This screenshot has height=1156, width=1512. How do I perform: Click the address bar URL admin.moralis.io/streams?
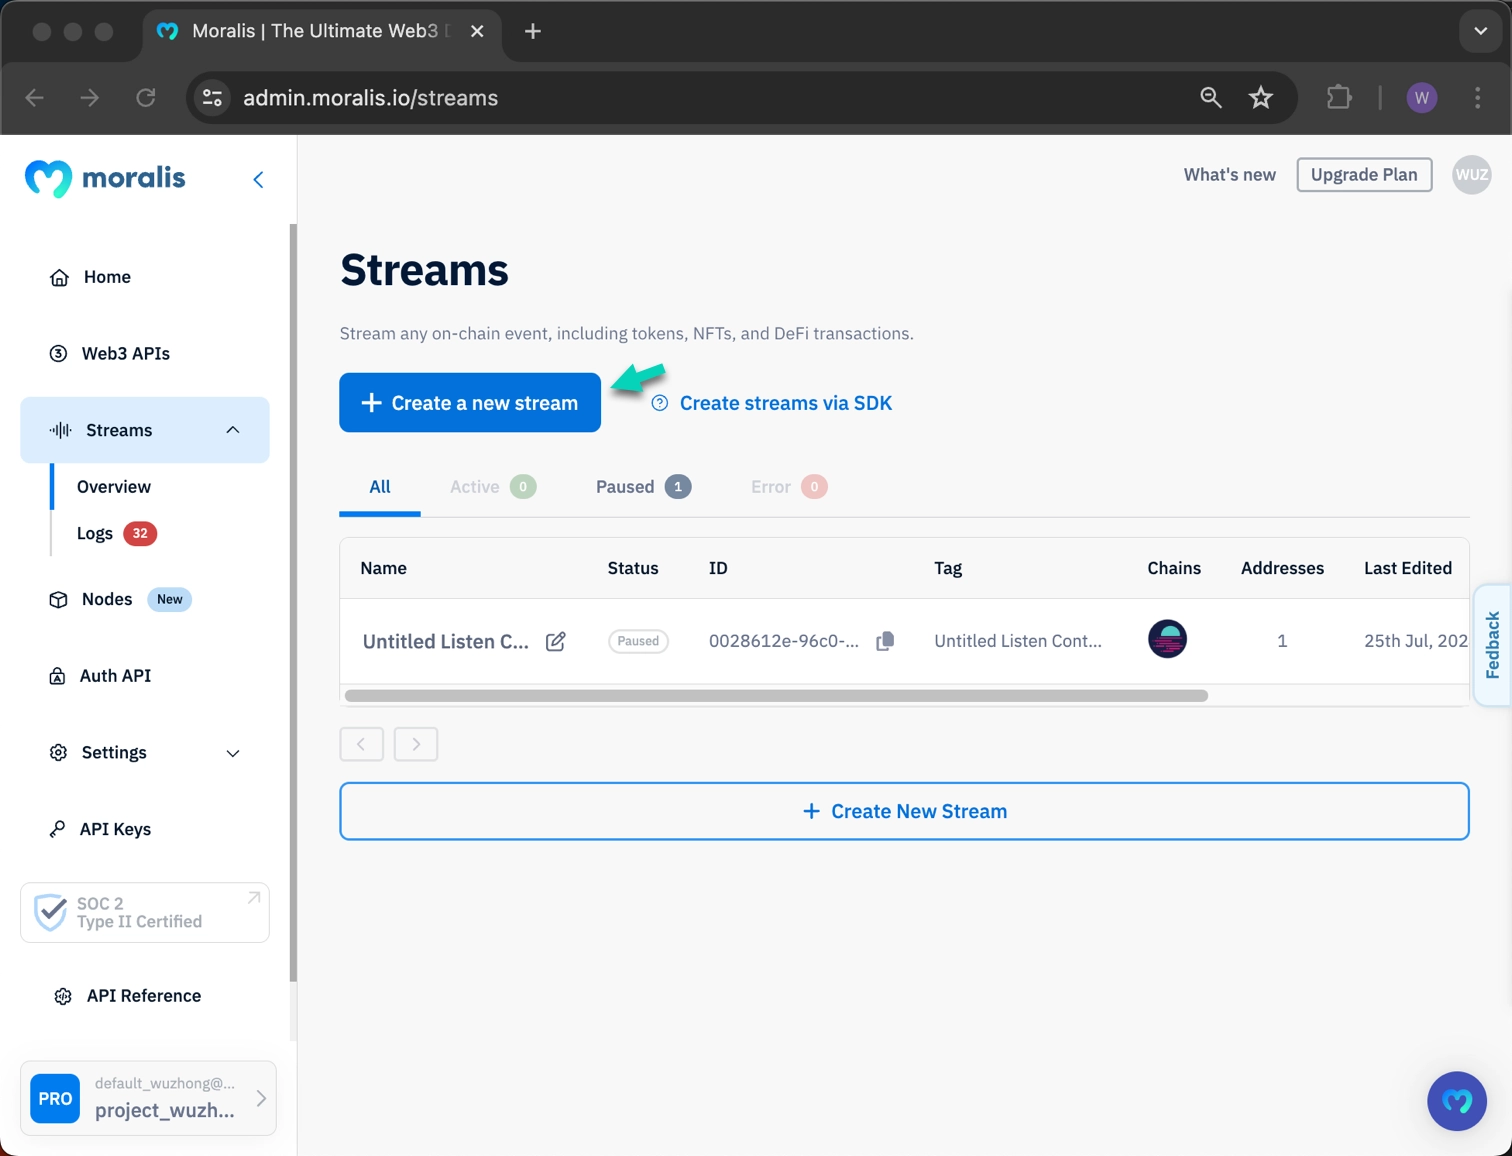click(371, 98)
